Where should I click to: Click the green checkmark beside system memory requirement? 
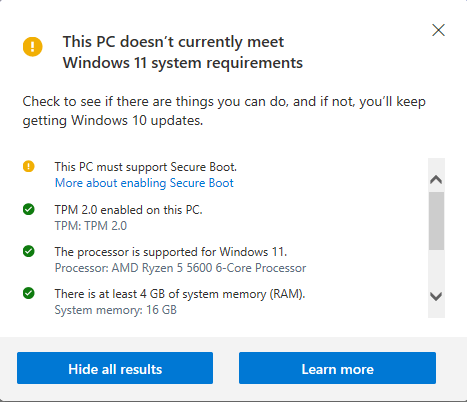pos(29,293)
